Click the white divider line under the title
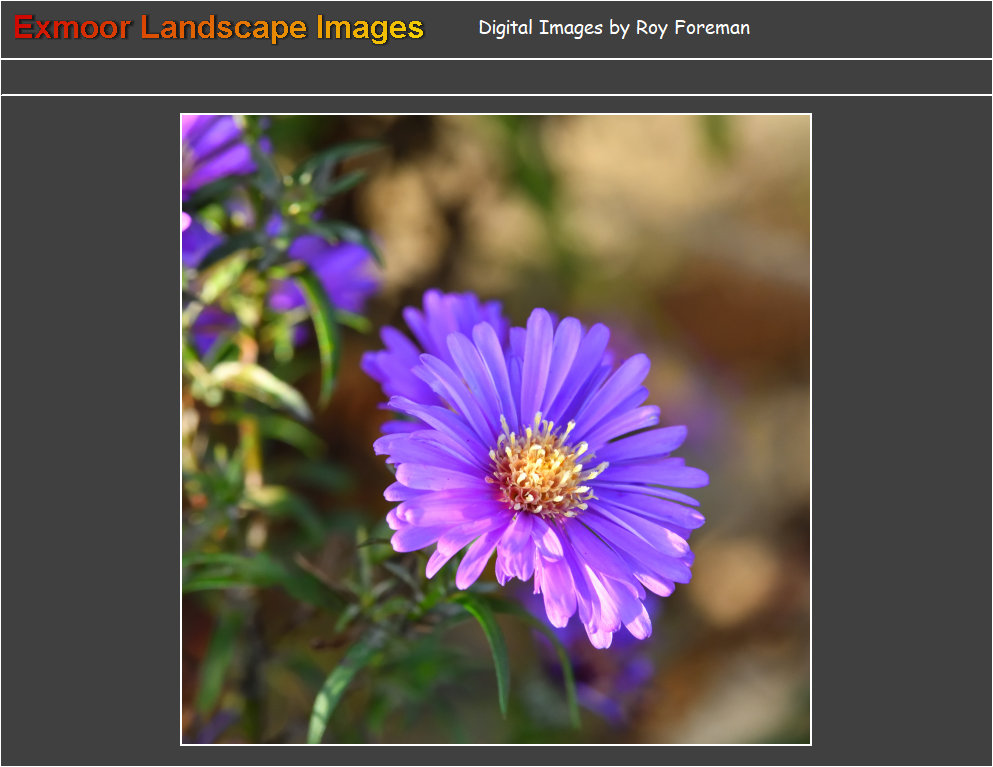The height and width of the screenshot is (767, 993). [x=496, y=59]
